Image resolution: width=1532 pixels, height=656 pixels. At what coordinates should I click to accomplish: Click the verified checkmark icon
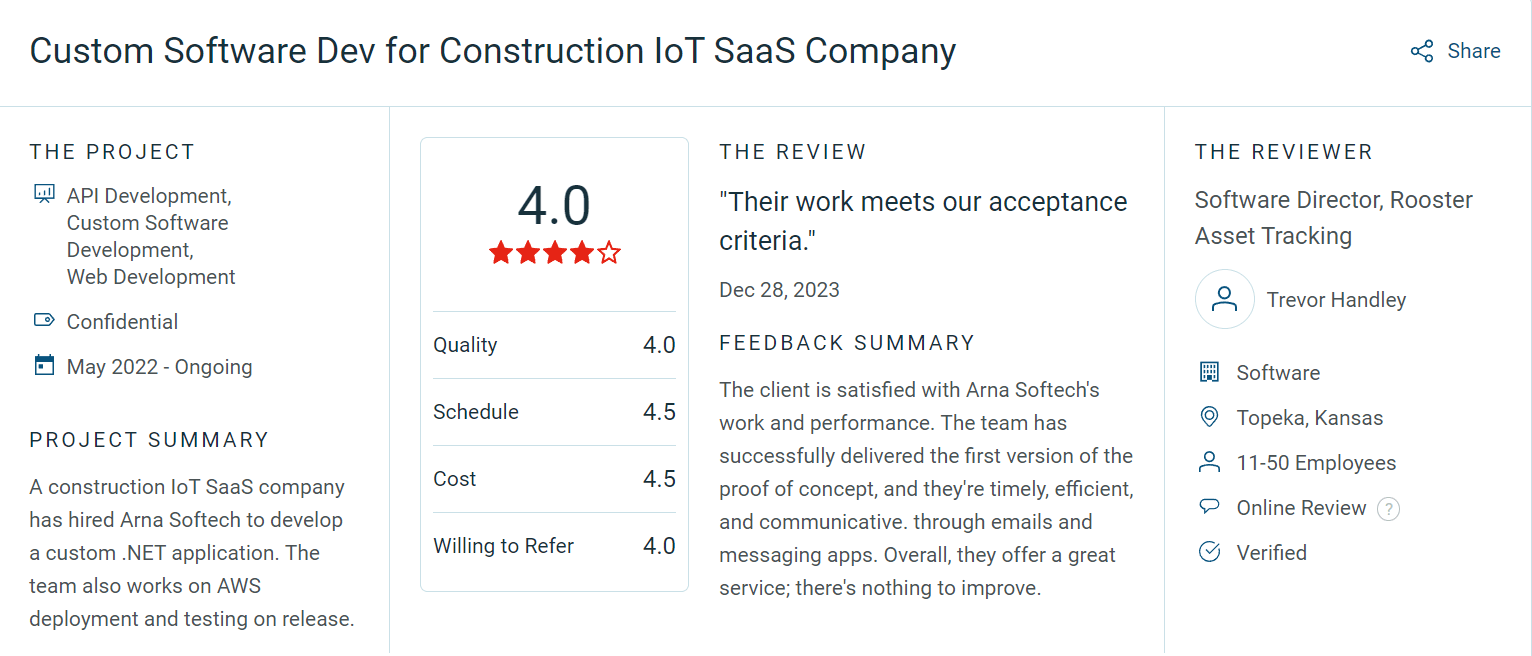(x=1209, y=552)
